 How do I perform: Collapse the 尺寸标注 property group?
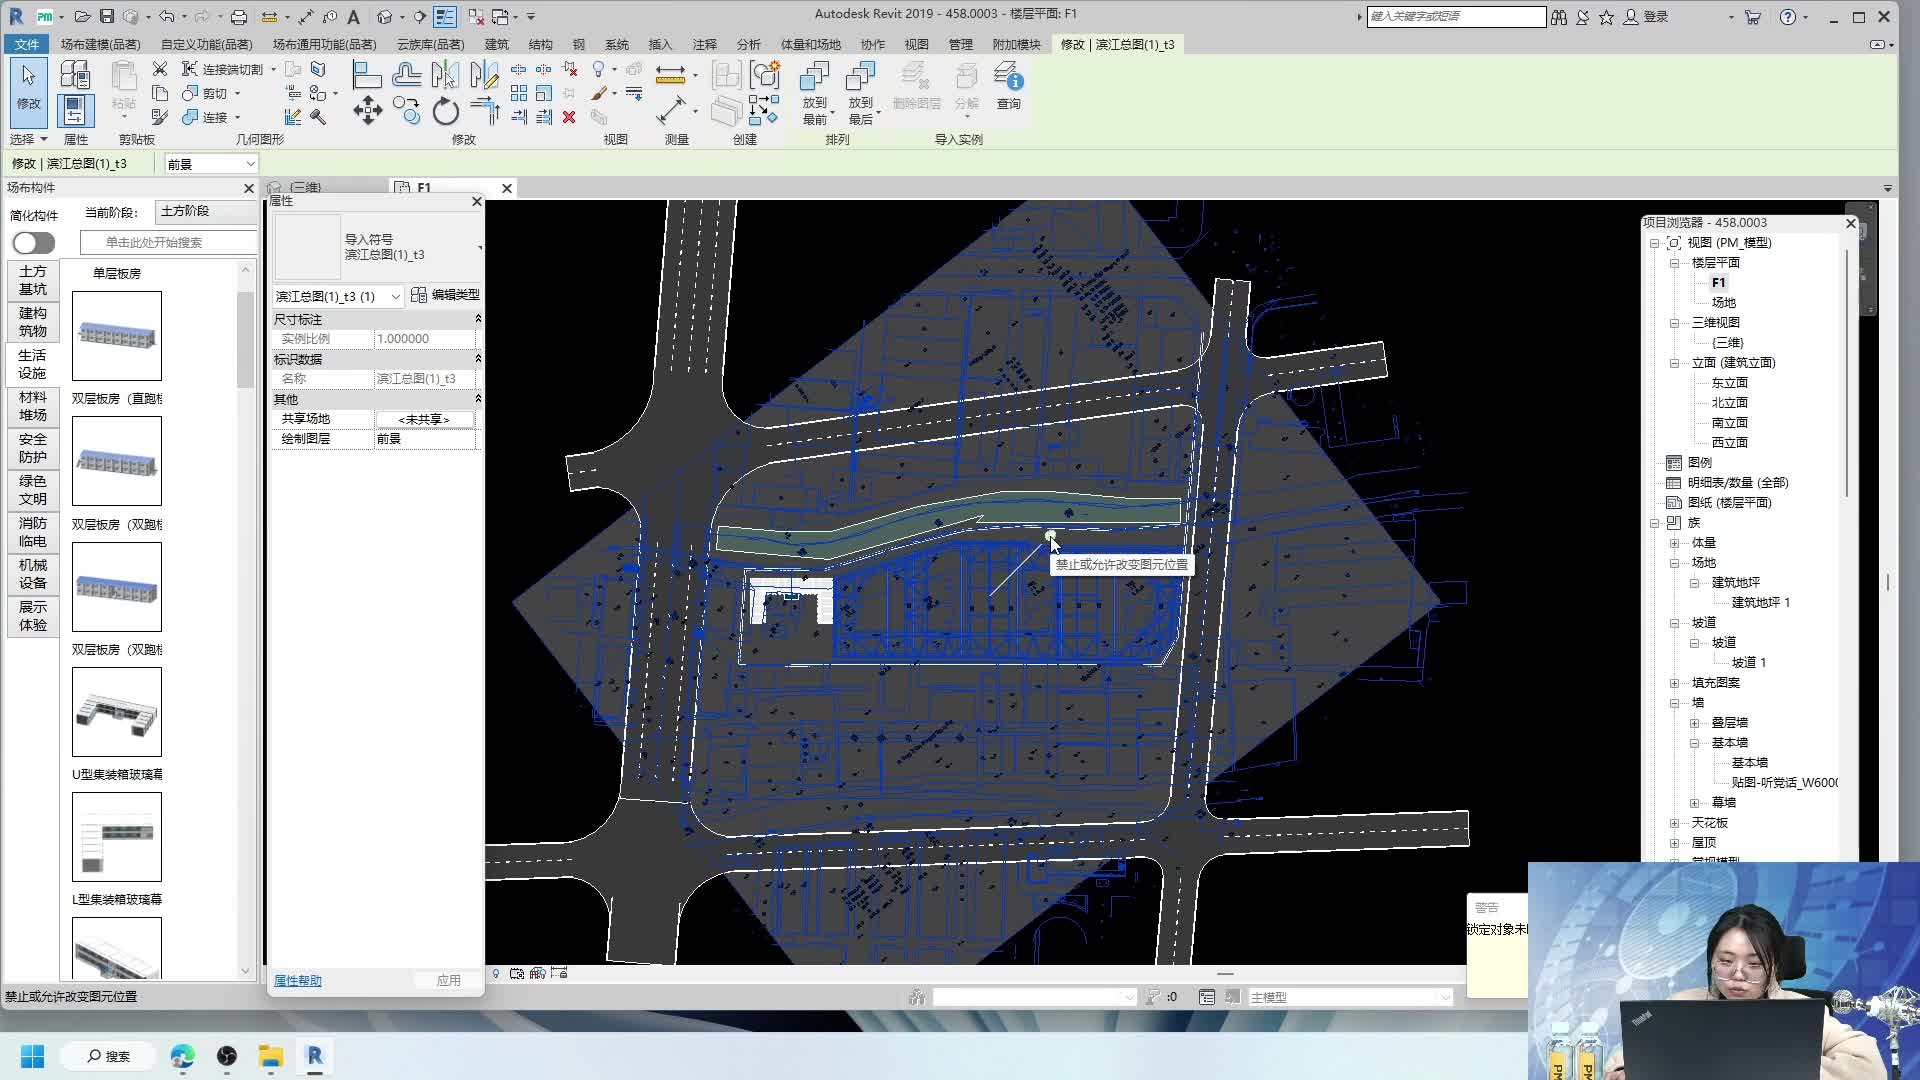pyautogui.click(x=477, y=319)
